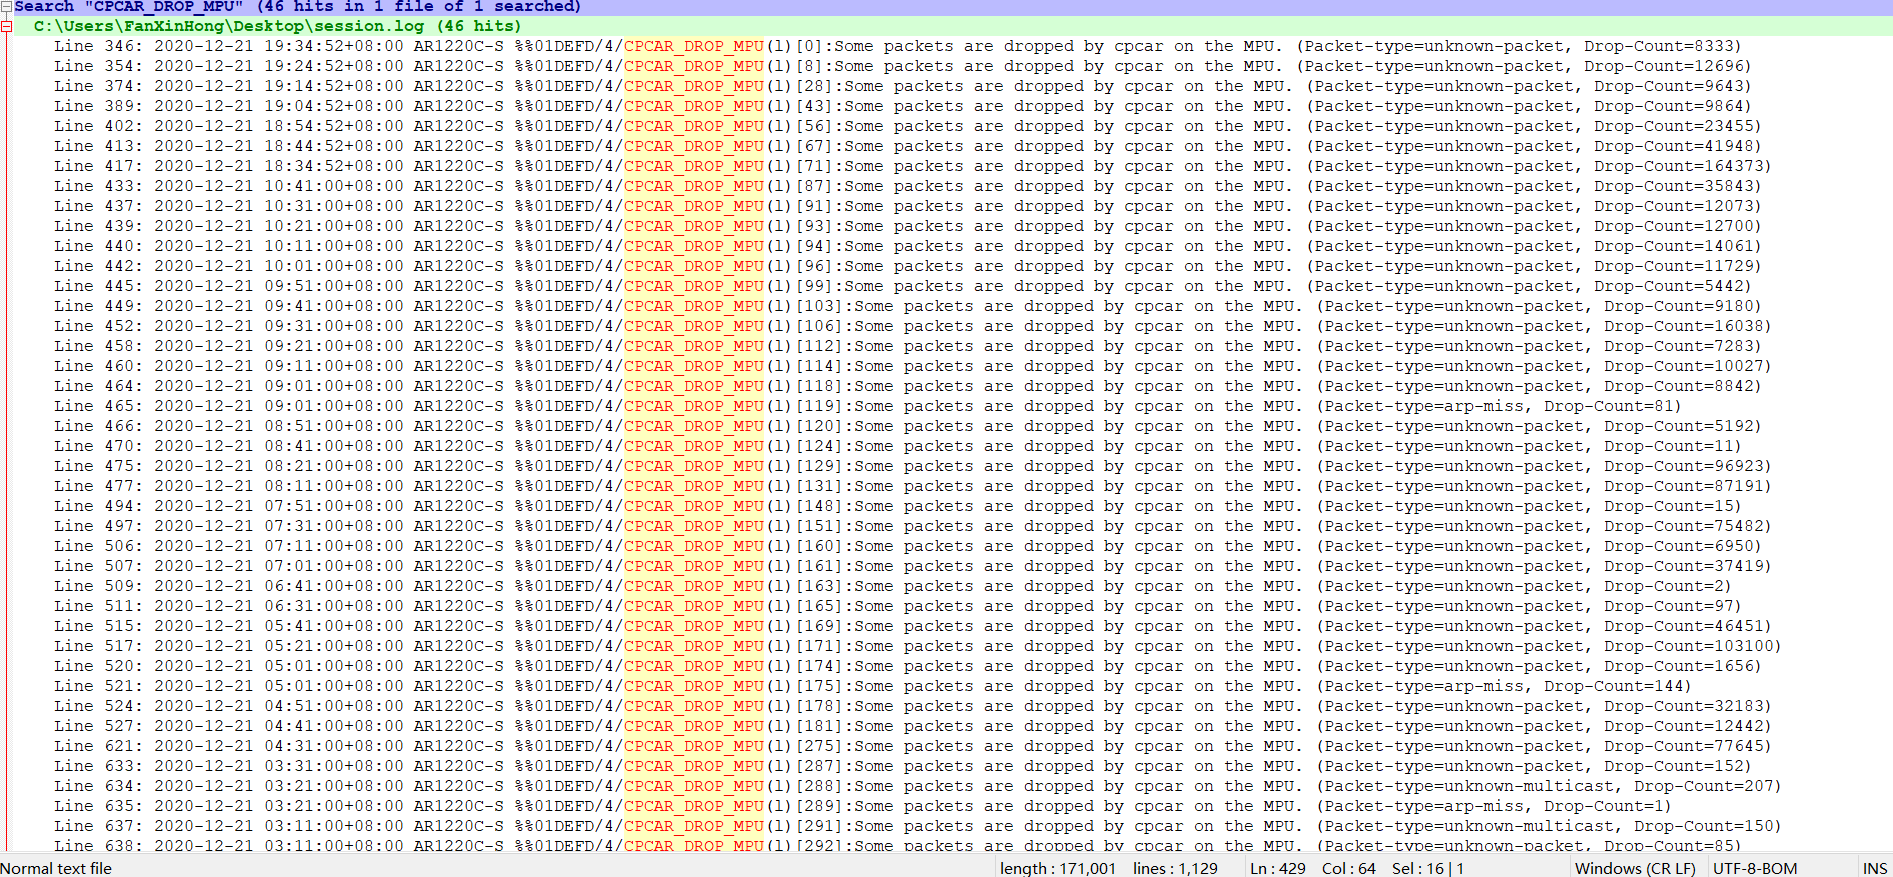Click "Normal text file" in status bar
The height and width of the screenshot is (877, 1893).
pos(56,868)
